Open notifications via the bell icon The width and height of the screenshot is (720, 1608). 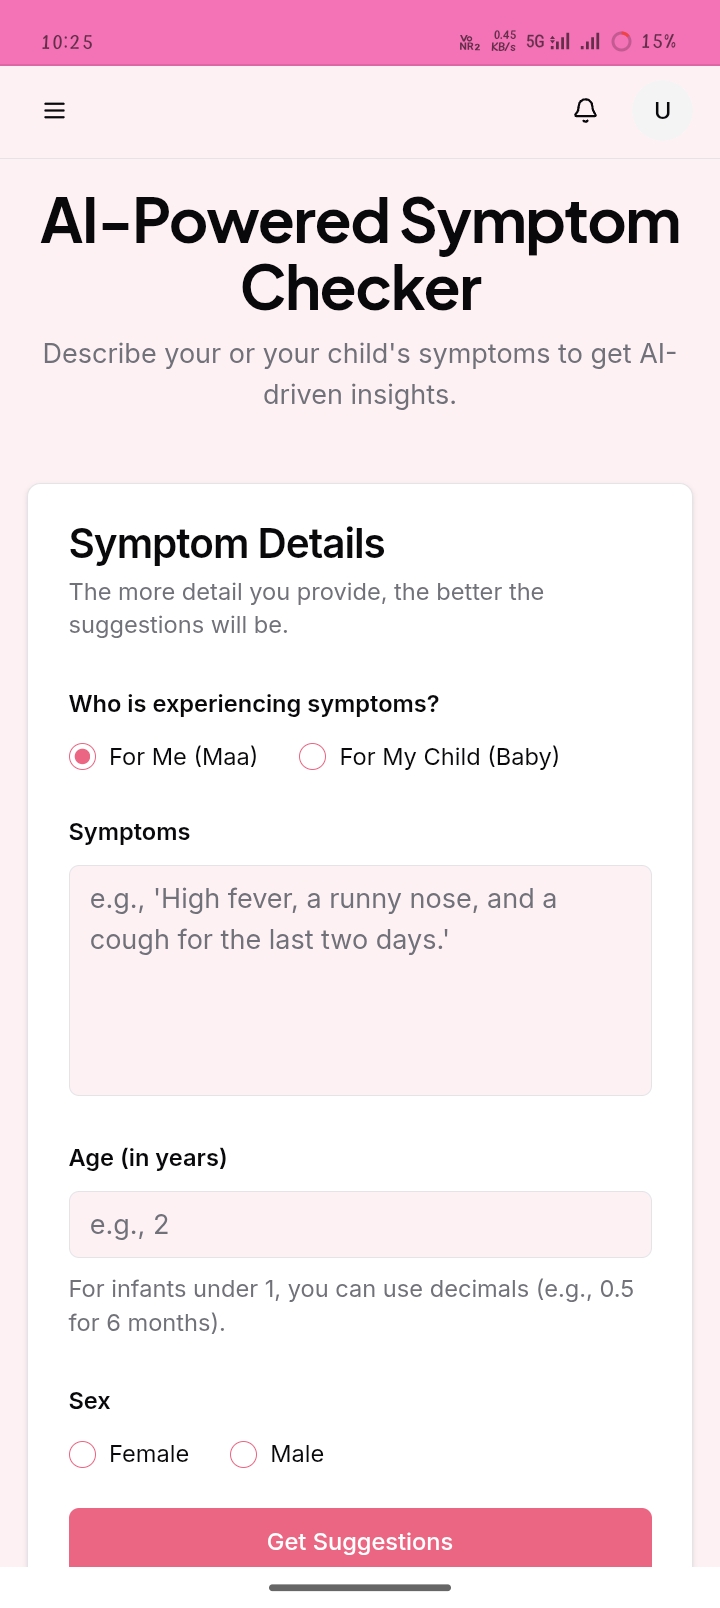pos(586,111)
